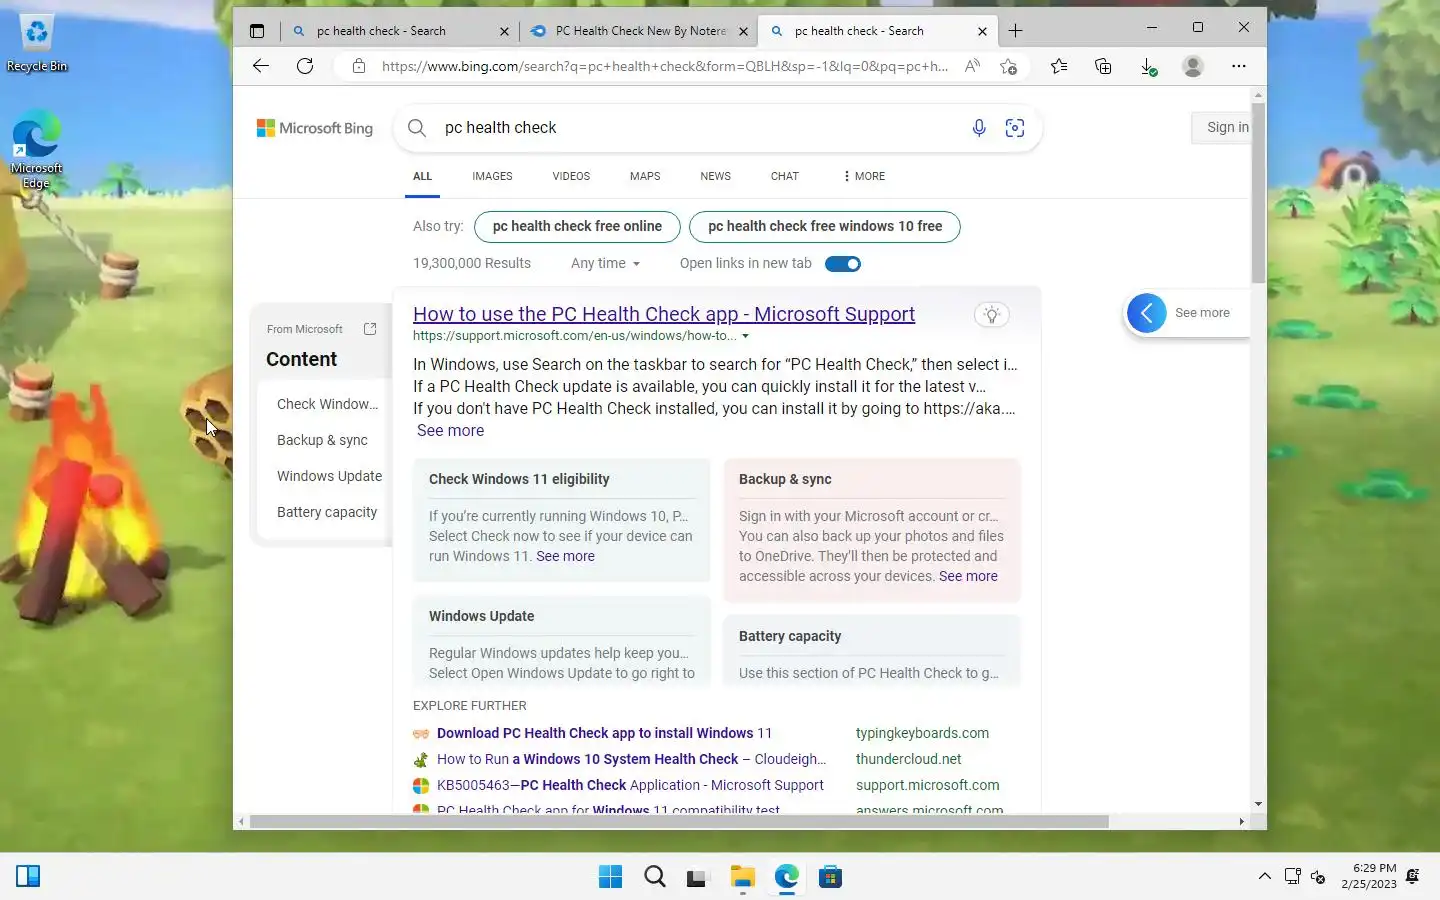Image resolution: width=1440 pixels, height=900 pixels.
Task: Open KB5005463 PC Health Check Application link
Action: [x=630, y=785]
